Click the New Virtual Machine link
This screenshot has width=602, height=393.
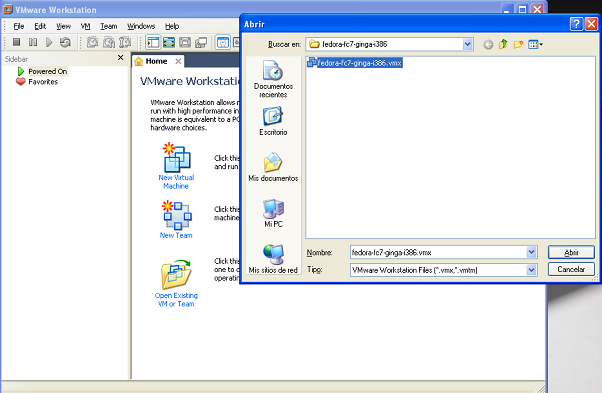(x=176, y=182)
